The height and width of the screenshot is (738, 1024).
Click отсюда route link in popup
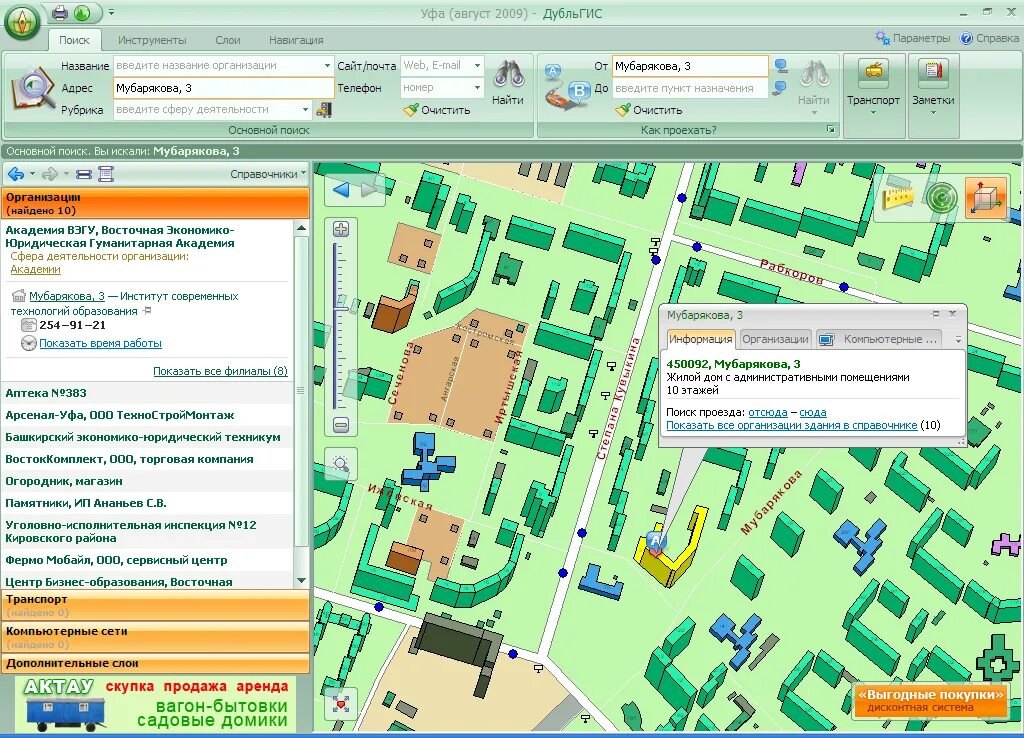(x=767, y=412)
